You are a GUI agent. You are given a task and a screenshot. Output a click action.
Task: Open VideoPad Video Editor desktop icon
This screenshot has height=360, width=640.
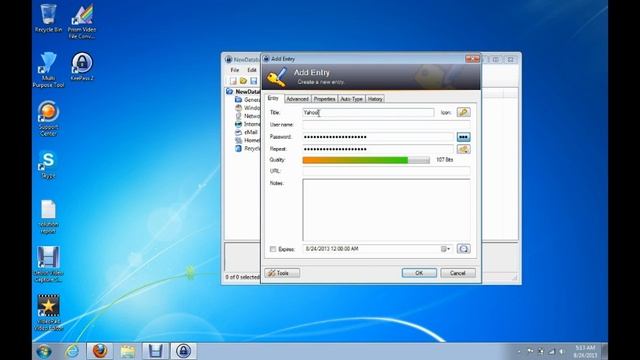tap(48, 312)
